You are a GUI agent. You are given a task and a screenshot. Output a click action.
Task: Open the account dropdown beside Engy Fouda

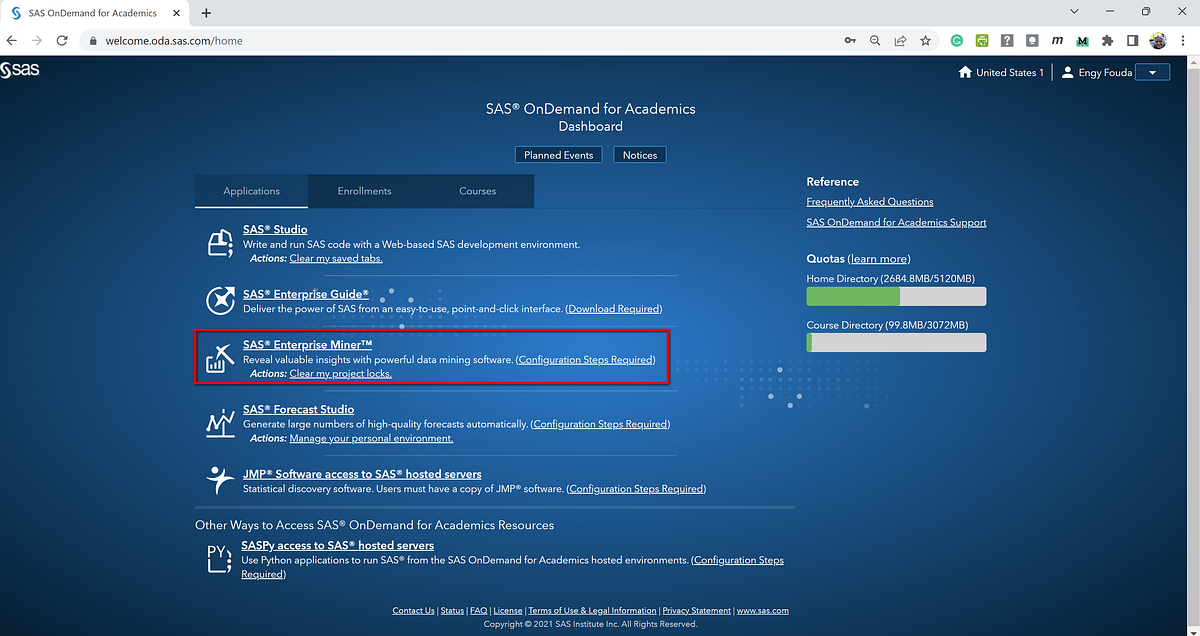(x=1152, y=72)
